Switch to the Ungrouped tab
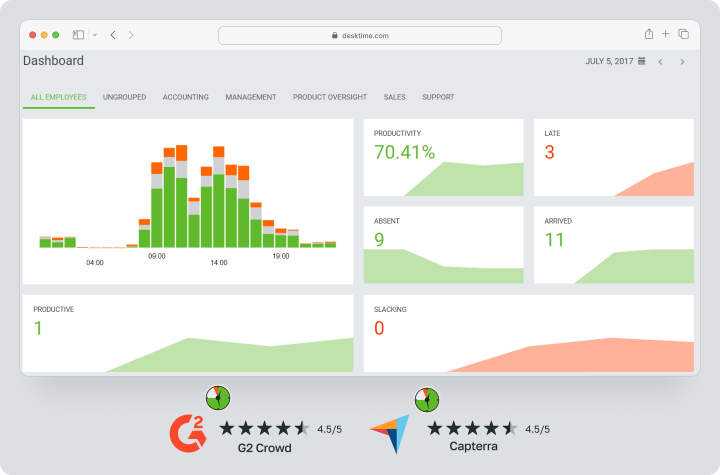The width and height of the screenshot is (720, 475). click(x=124, y=97)
